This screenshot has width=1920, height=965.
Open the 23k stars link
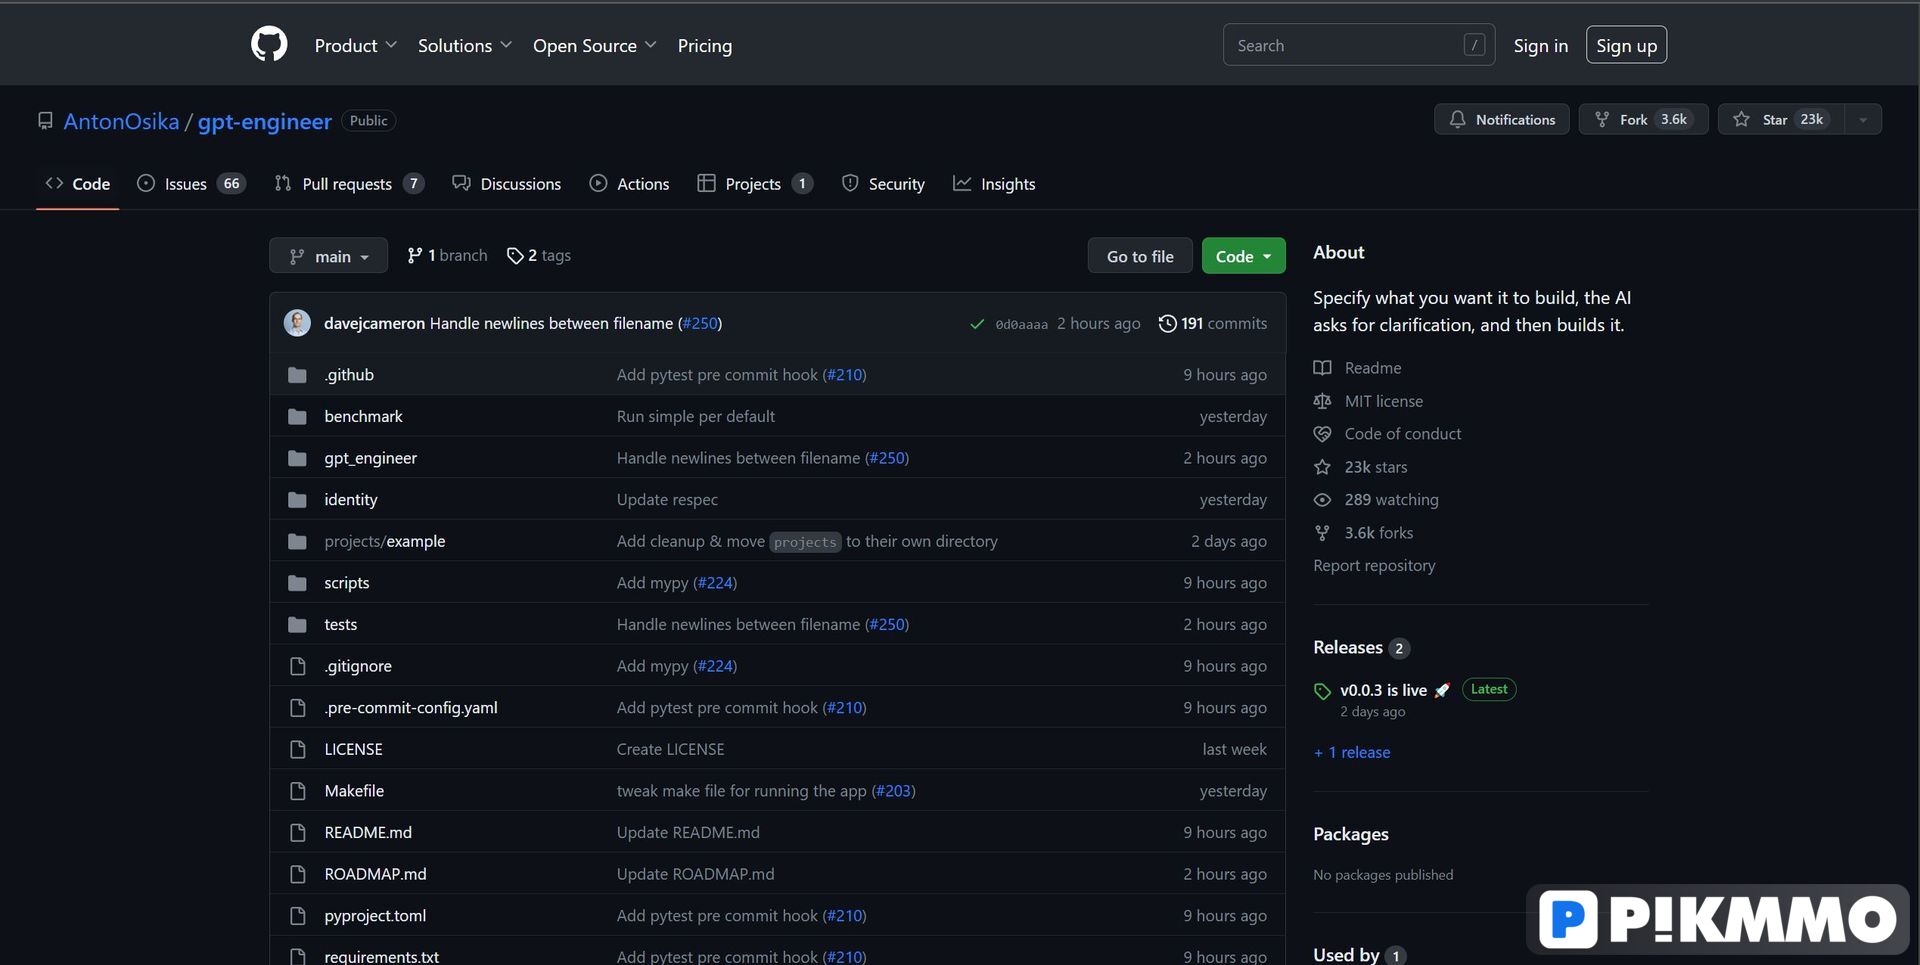coord(1375,467)
